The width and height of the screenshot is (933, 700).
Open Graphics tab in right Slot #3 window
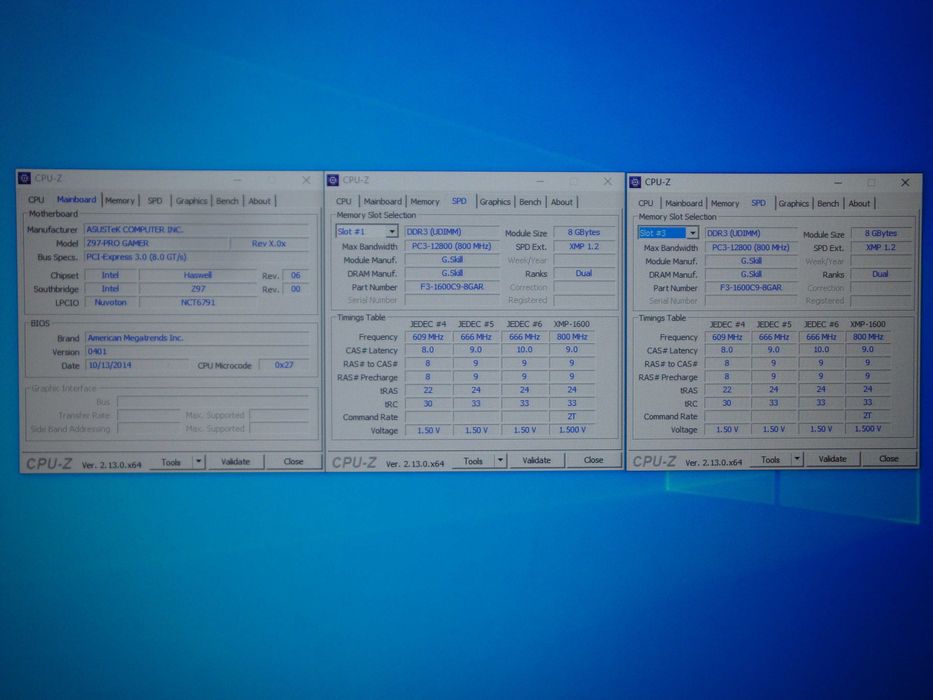(x=794, y=204)
